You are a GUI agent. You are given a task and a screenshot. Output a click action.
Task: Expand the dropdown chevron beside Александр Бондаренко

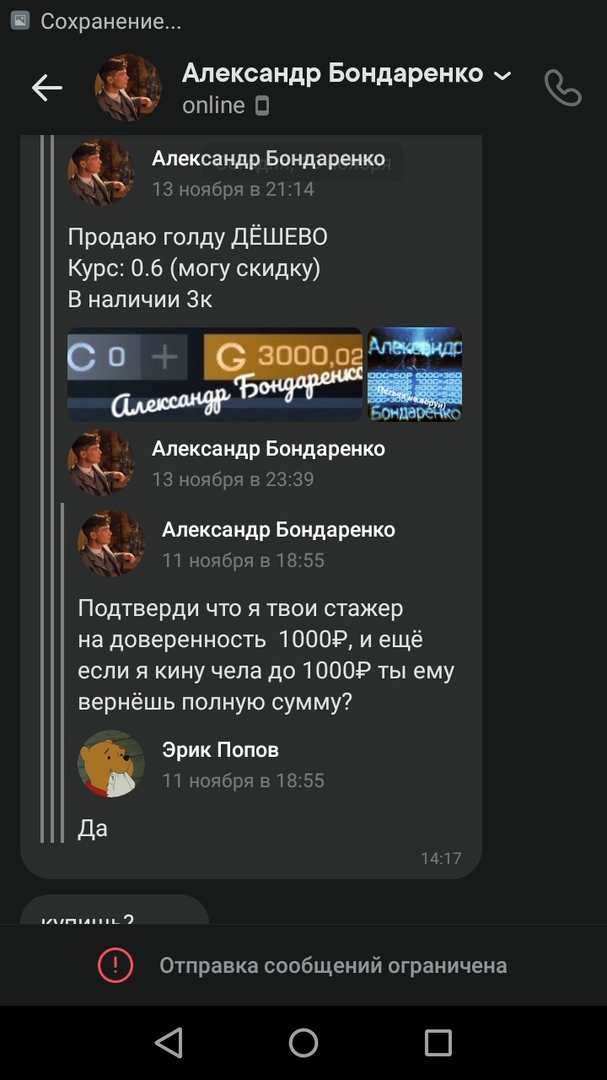[504, 75]
